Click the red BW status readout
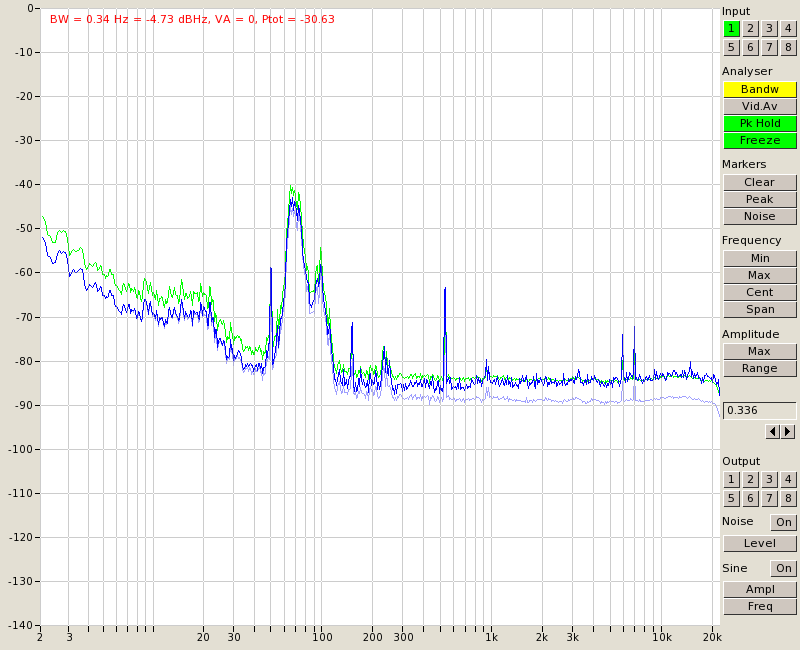Image resolution: width=800 pixels, height=650 pixels. 192,19
